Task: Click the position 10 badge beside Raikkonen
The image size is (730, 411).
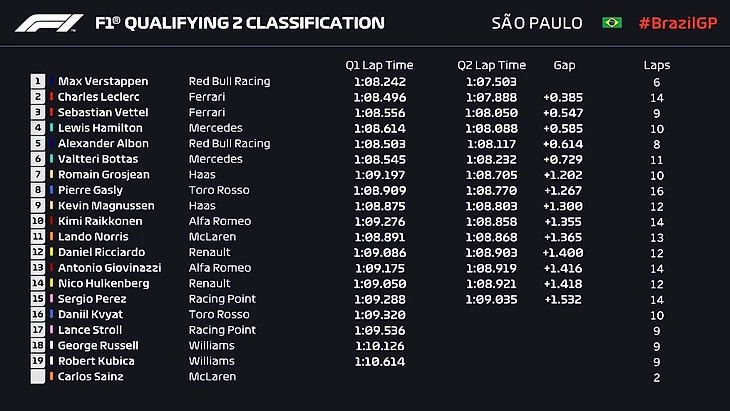Action: (x=38, y=221)
